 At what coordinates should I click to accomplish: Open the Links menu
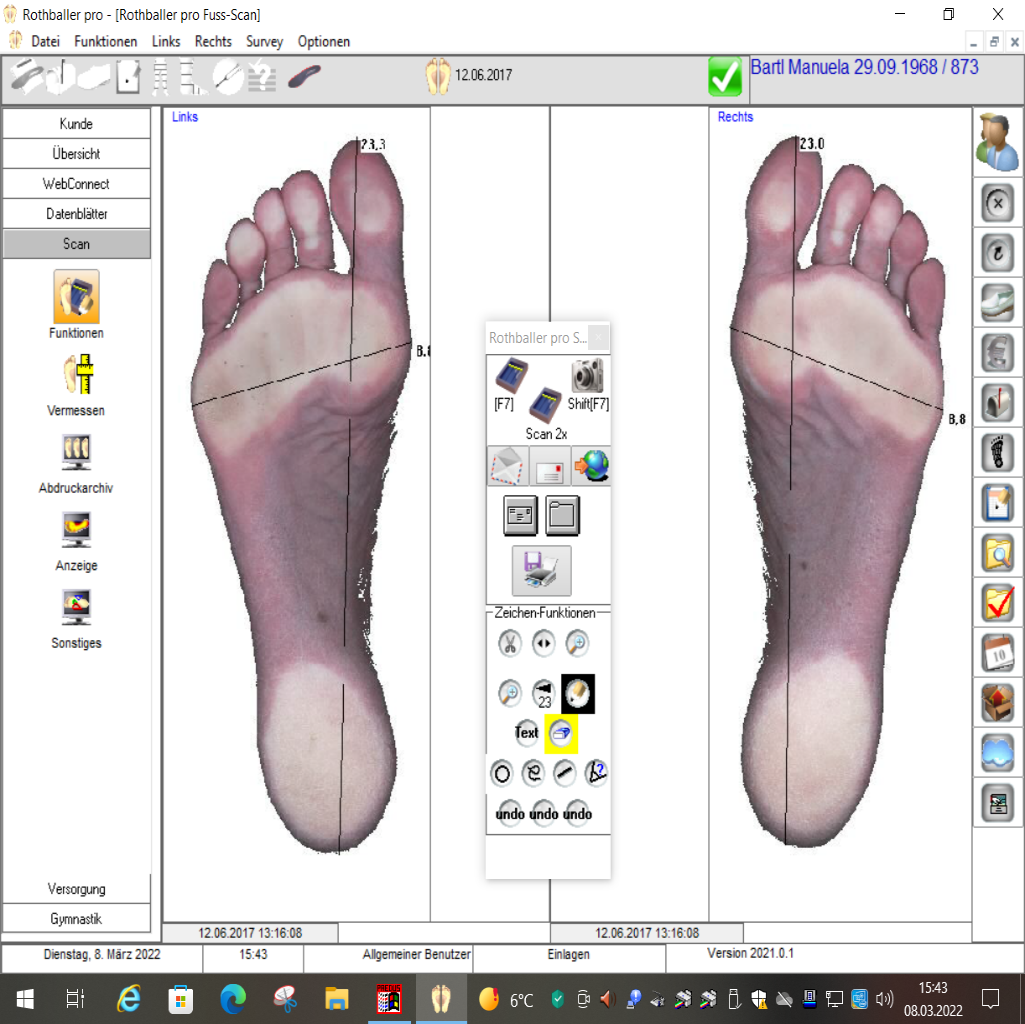tap(166, 41)
